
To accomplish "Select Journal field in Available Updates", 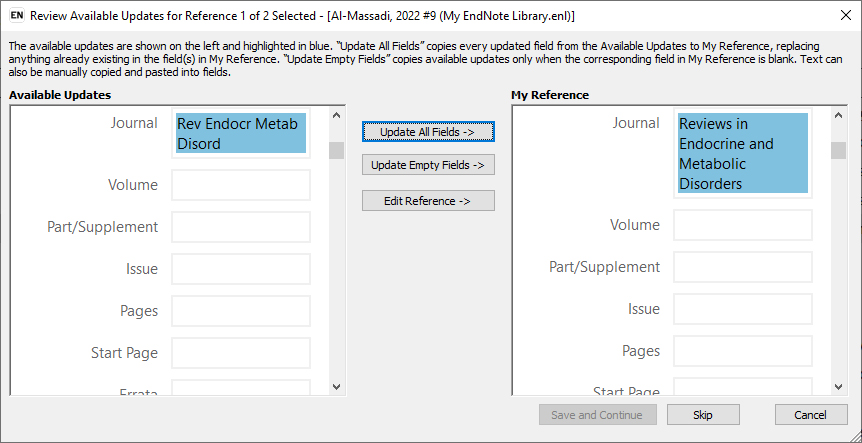I will point(241,134).
